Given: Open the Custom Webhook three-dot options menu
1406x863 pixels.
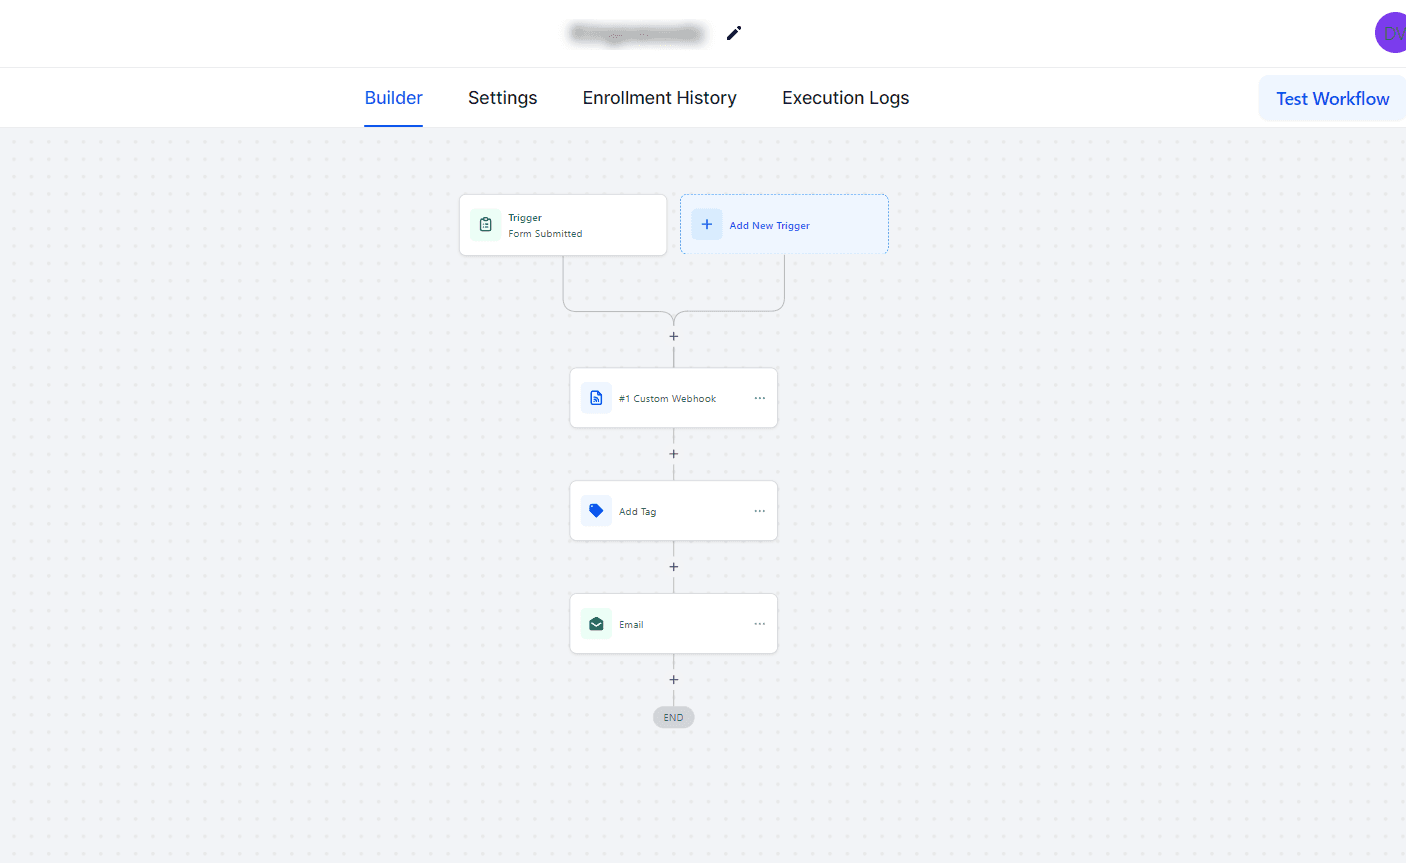Looking at the screenshot, I should [760, 398].
